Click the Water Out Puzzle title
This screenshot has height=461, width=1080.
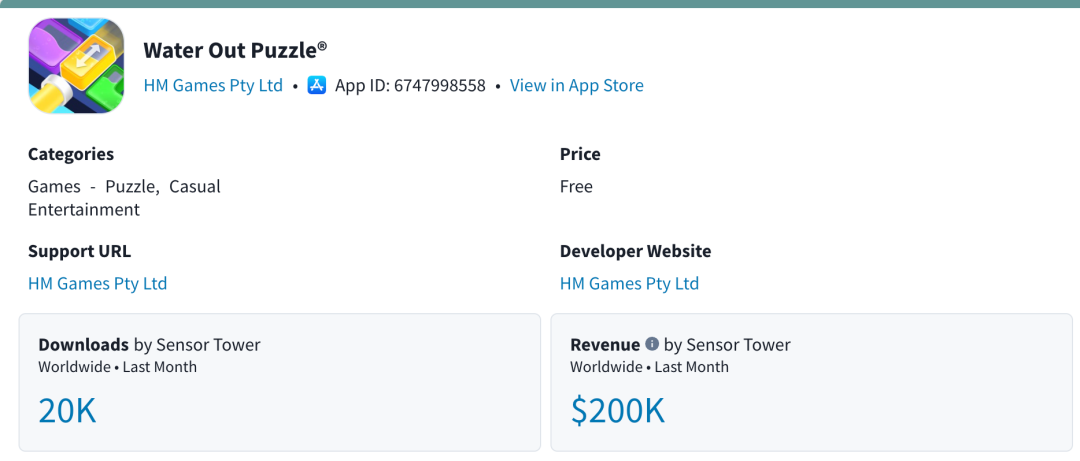click(236, 50)
